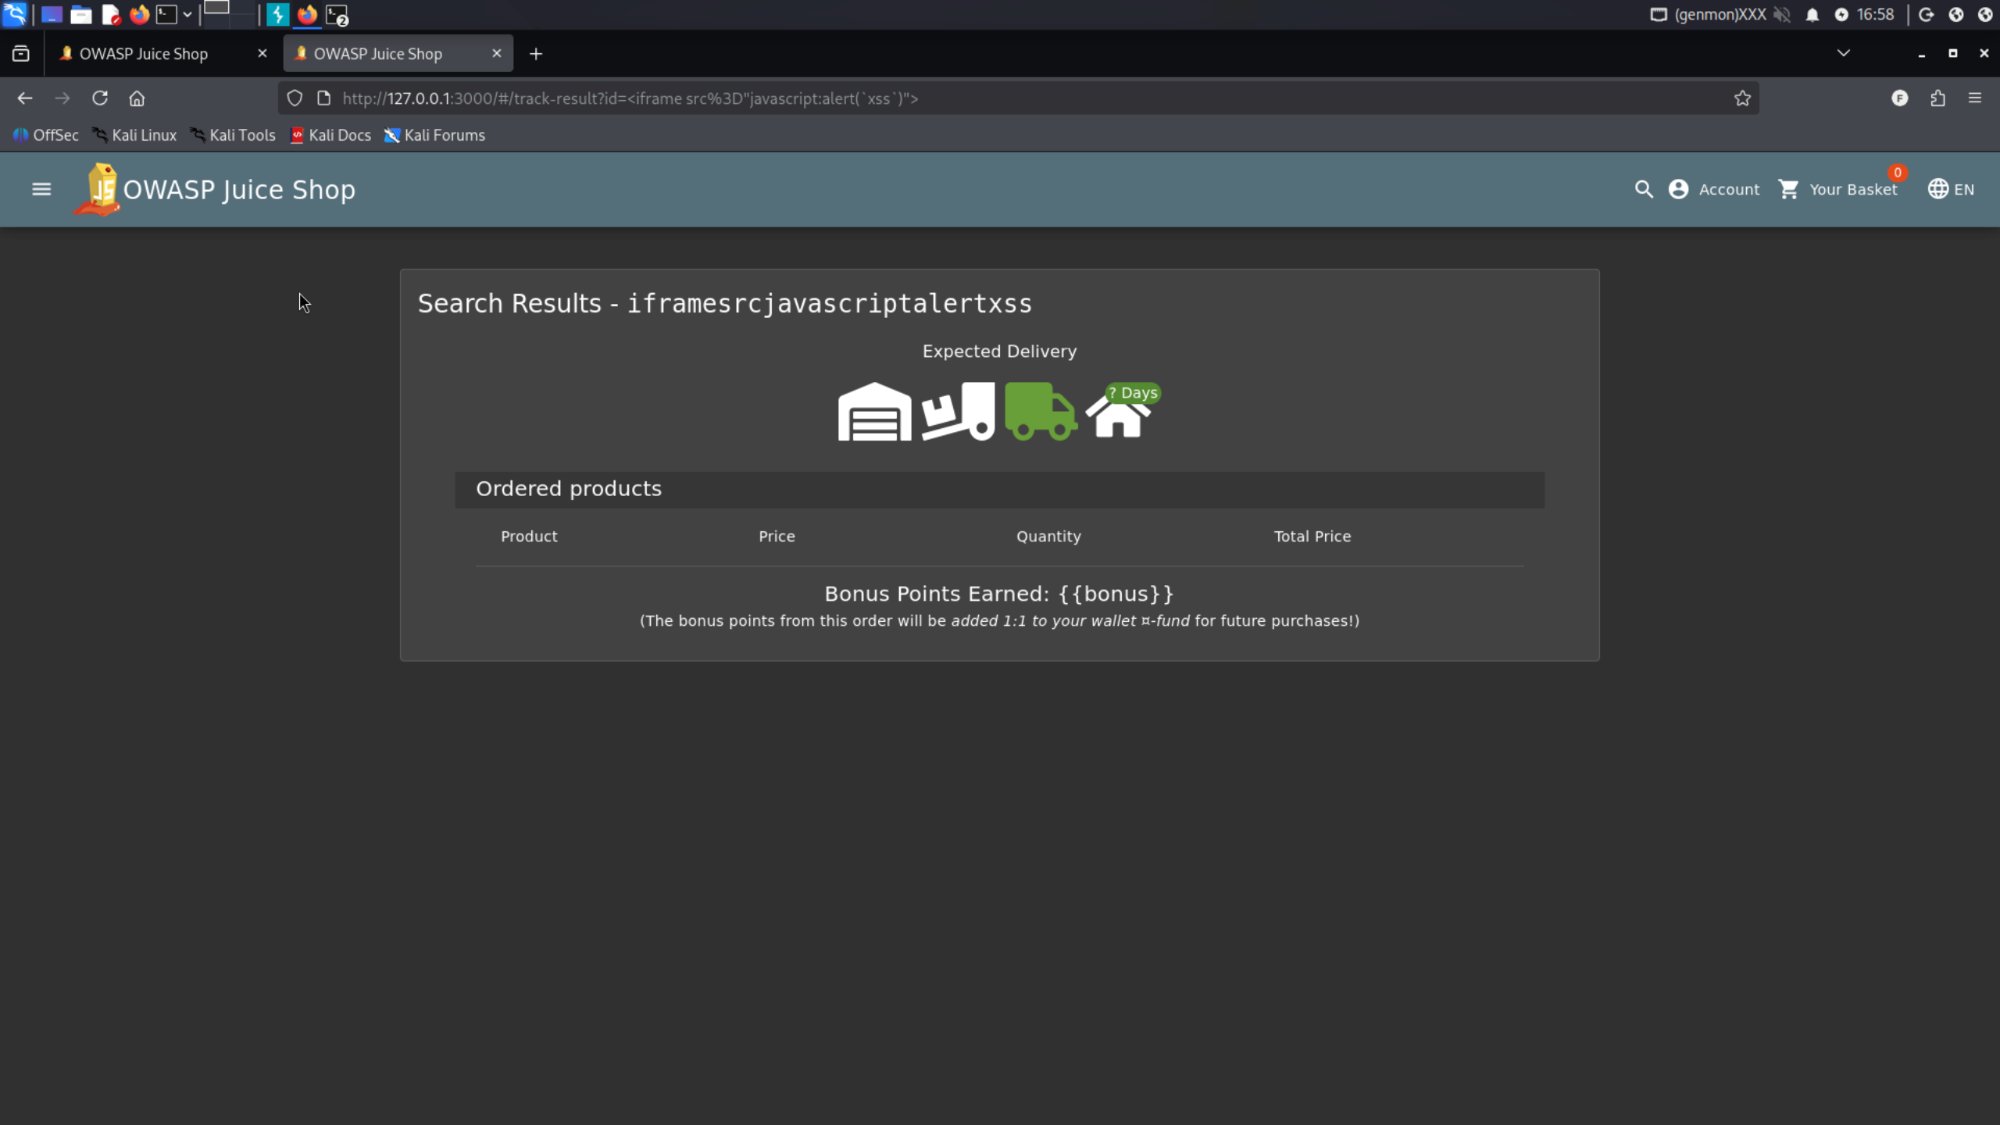Click the Price column header
The image size is (2000, 1125).
(776, 536)
